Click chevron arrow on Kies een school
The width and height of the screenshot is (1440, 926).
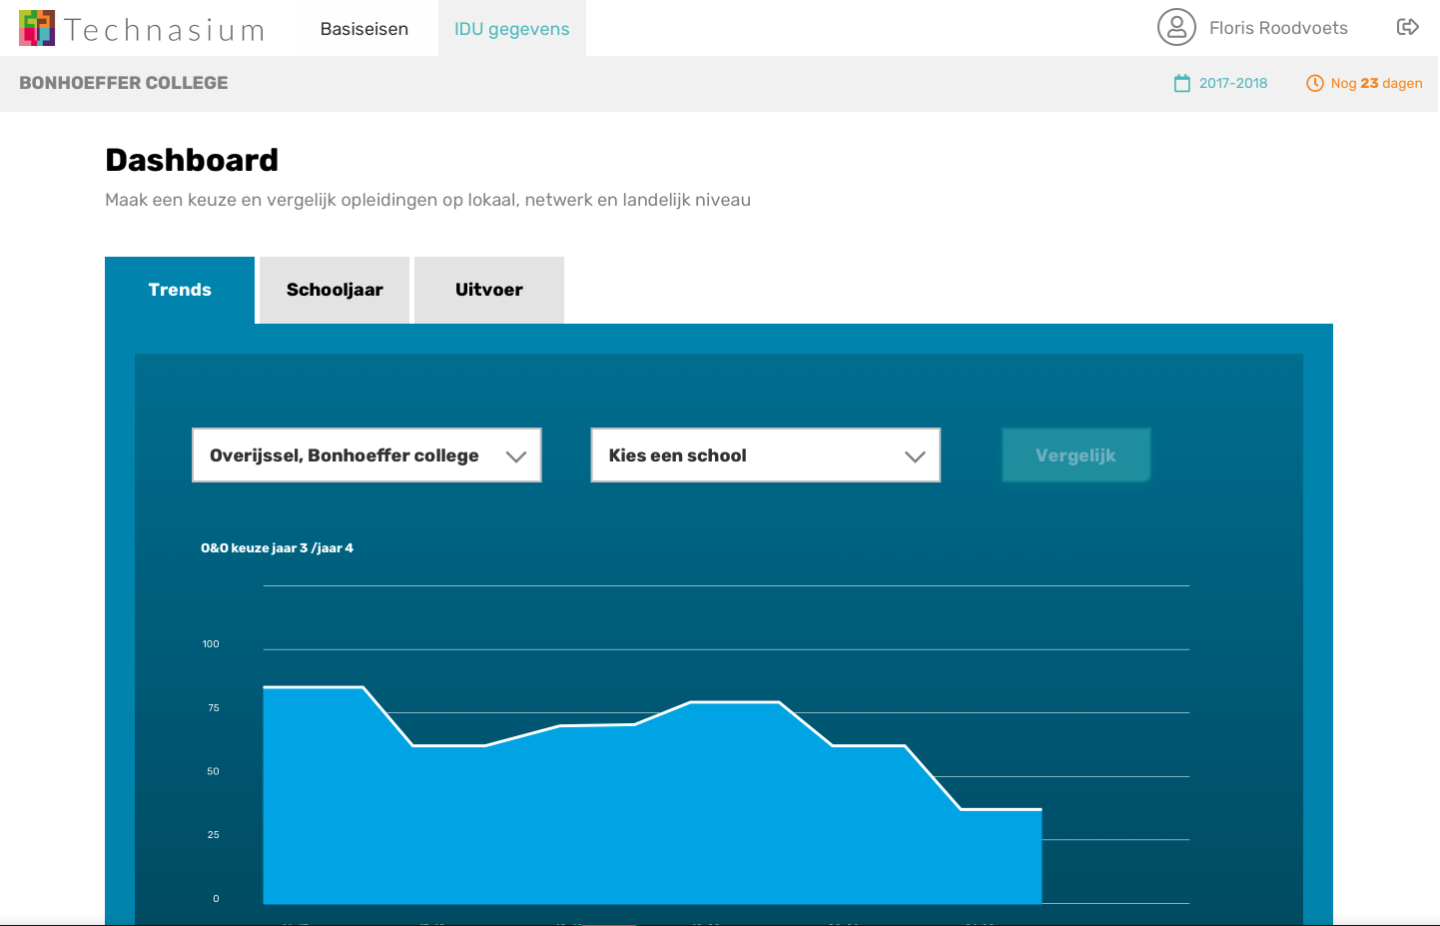tap(914, 456)
